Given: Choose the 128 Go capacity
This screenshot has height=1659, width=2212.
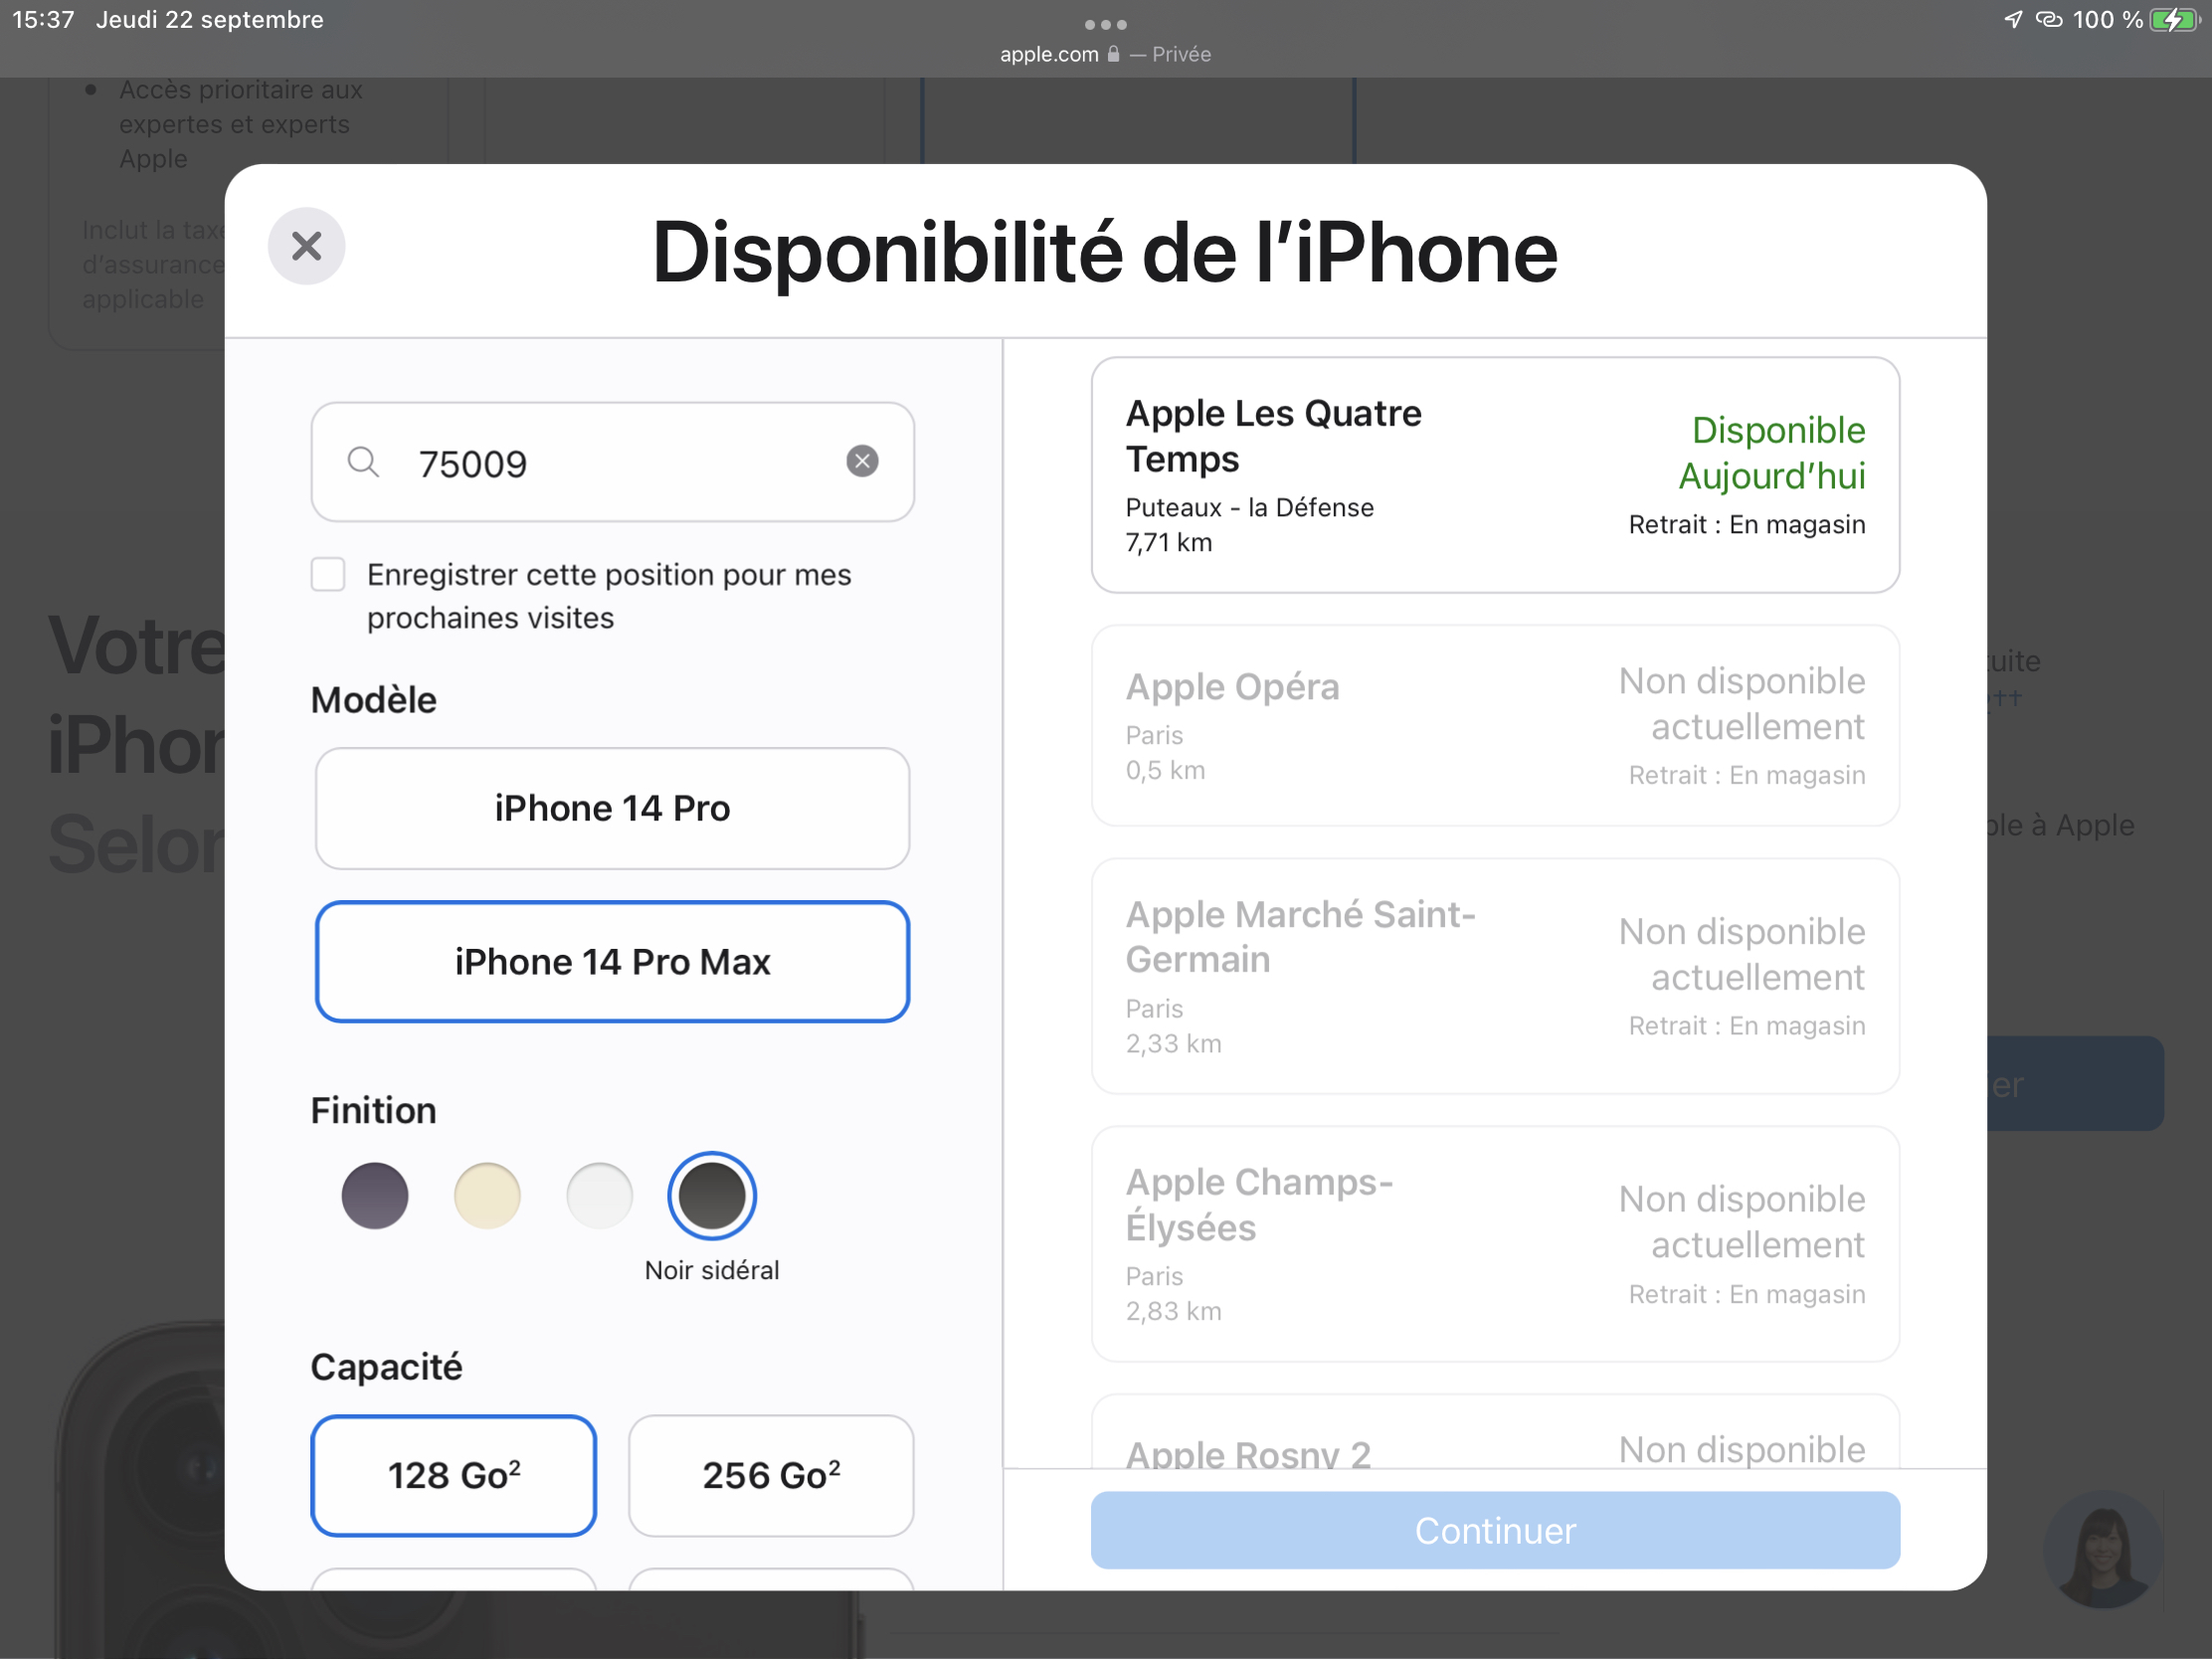Looking at the screenshot, I should [454, 1475].
